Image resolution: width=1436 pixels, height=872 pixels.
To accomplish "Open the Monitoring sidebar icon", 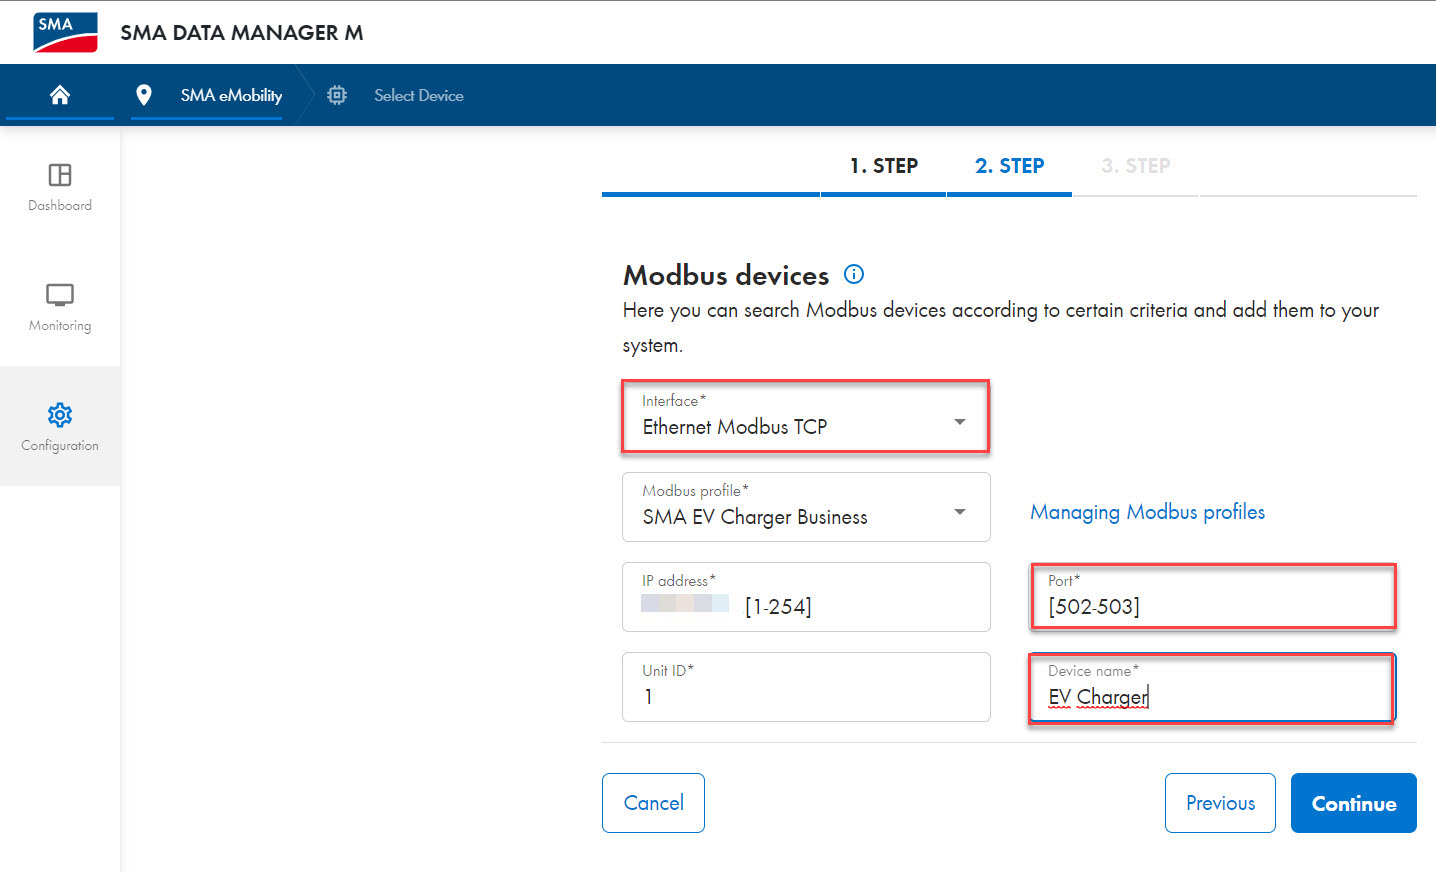I will click(60, 295).
